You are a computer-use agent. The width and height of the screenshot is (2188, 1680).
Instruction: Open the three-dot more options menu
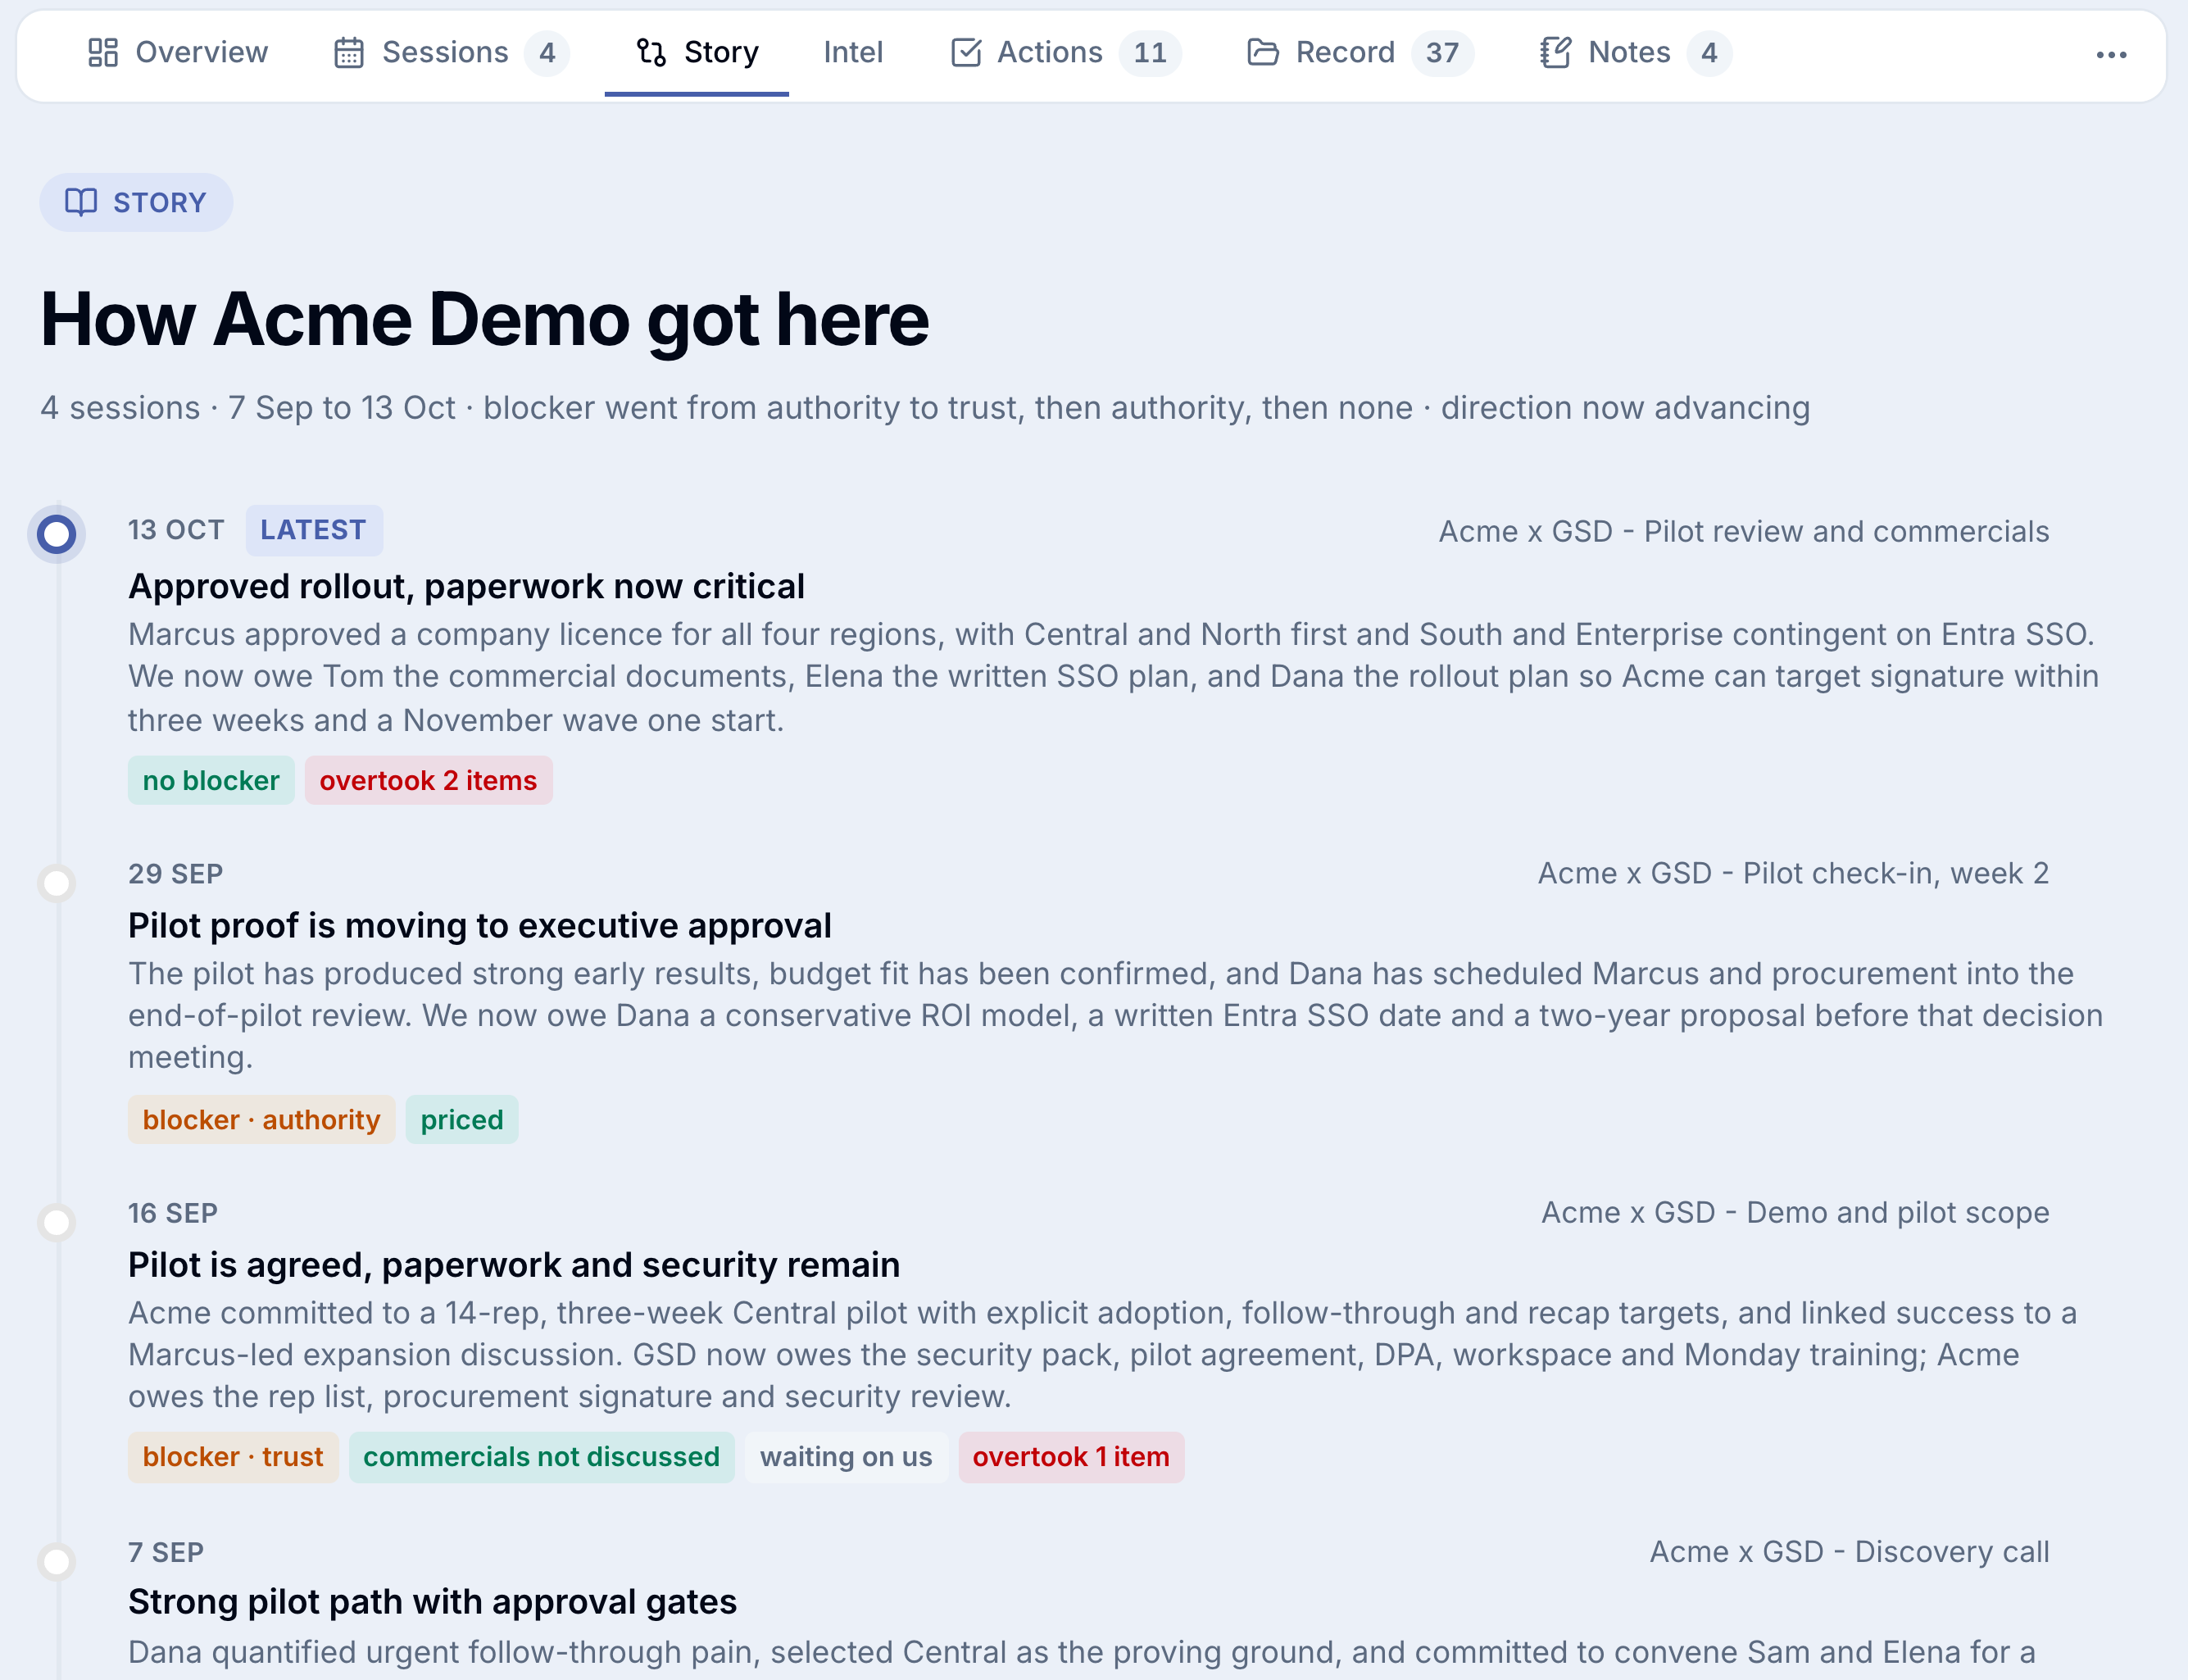(x=2111, y=54)
